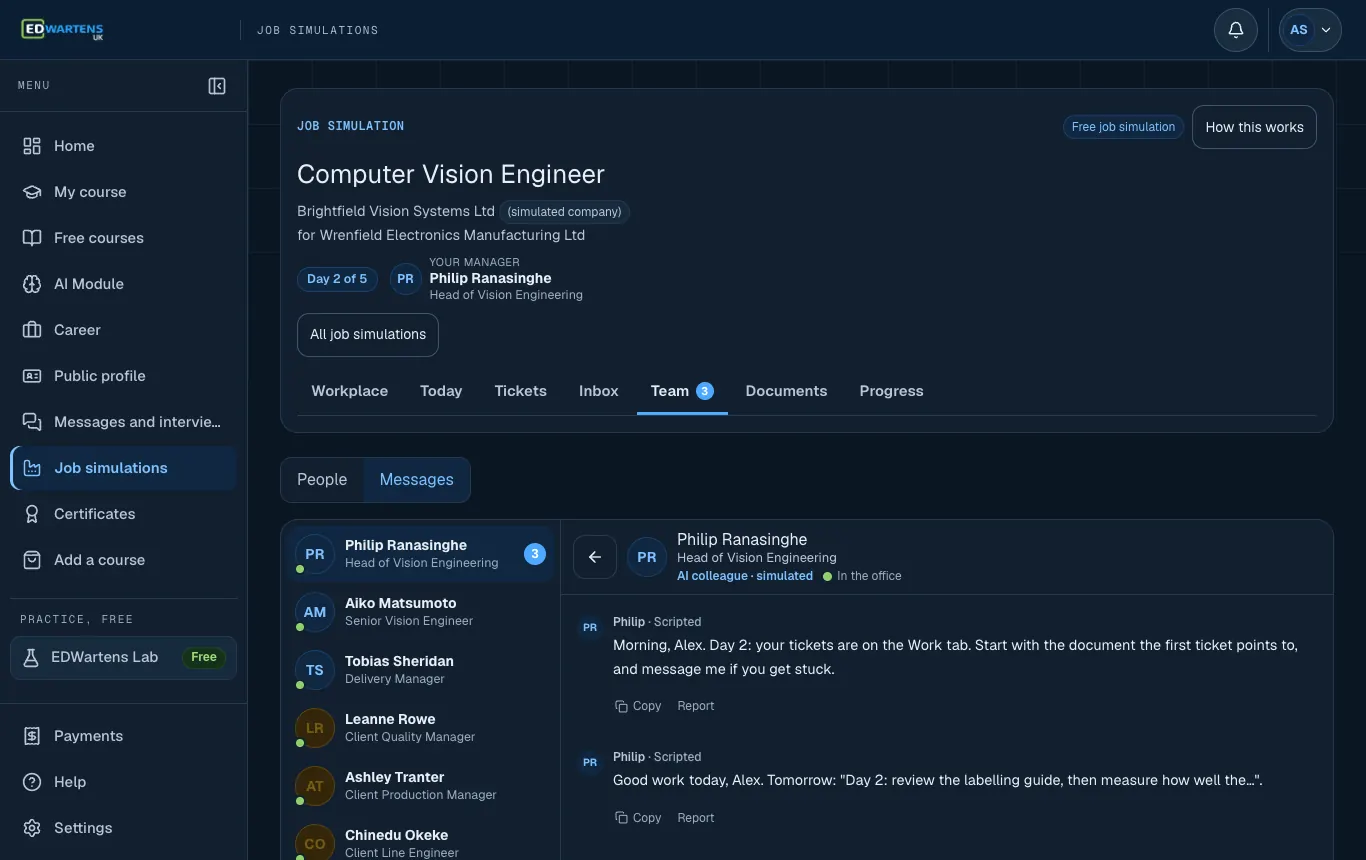Screen dimensions: 1366x860
Task: Open Help in sidebar
Action: (x=124, y=782)
